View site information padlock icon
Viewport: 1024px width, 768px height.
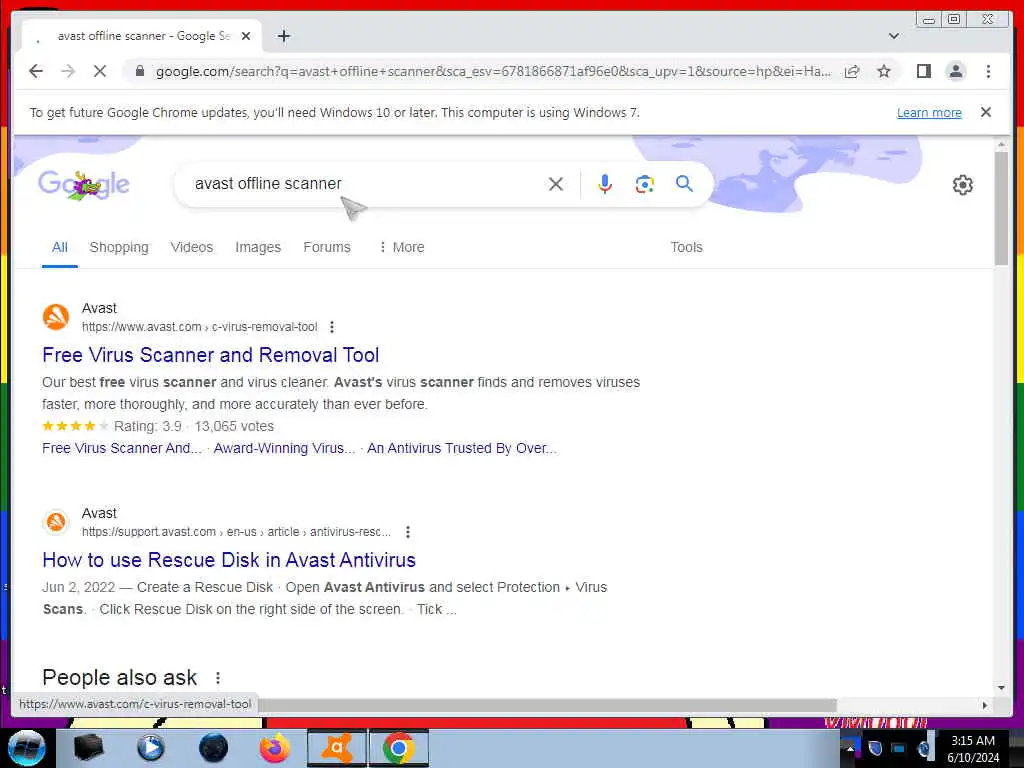(x=139, y=71)
